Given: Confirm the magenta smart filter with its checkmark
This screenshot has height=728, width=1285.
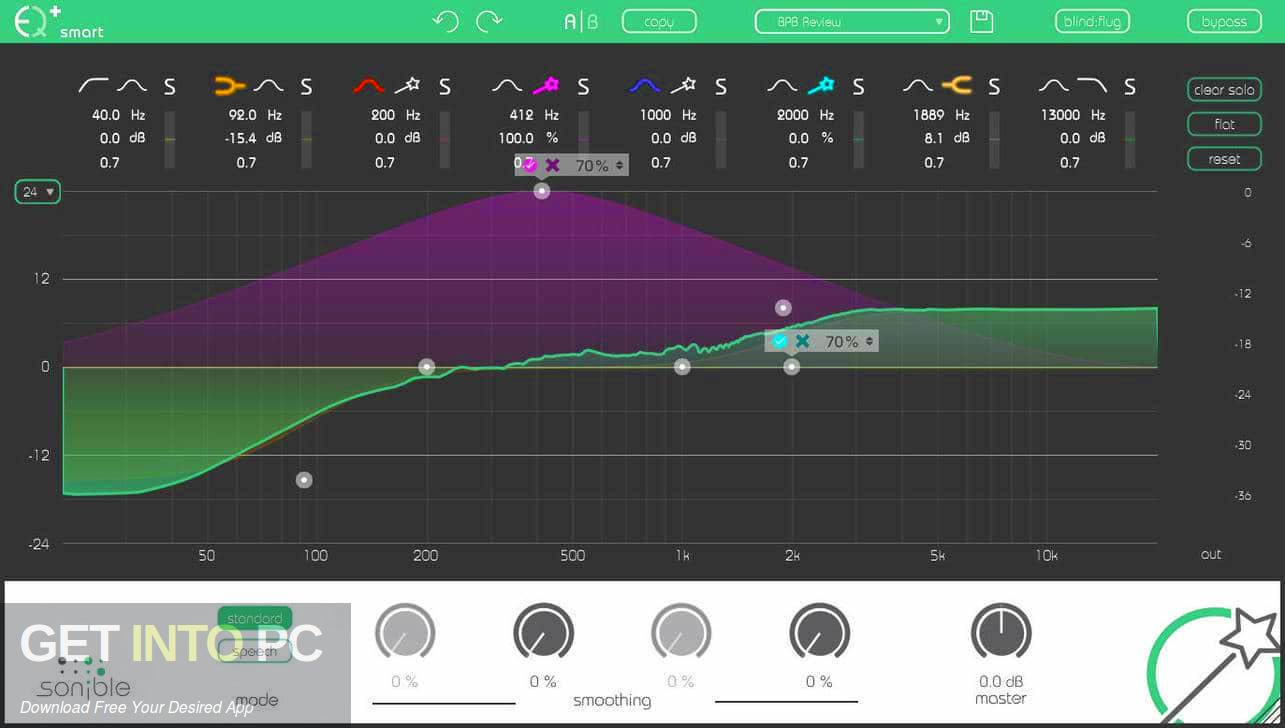Looking at the screenshot, I should point(531,165).
